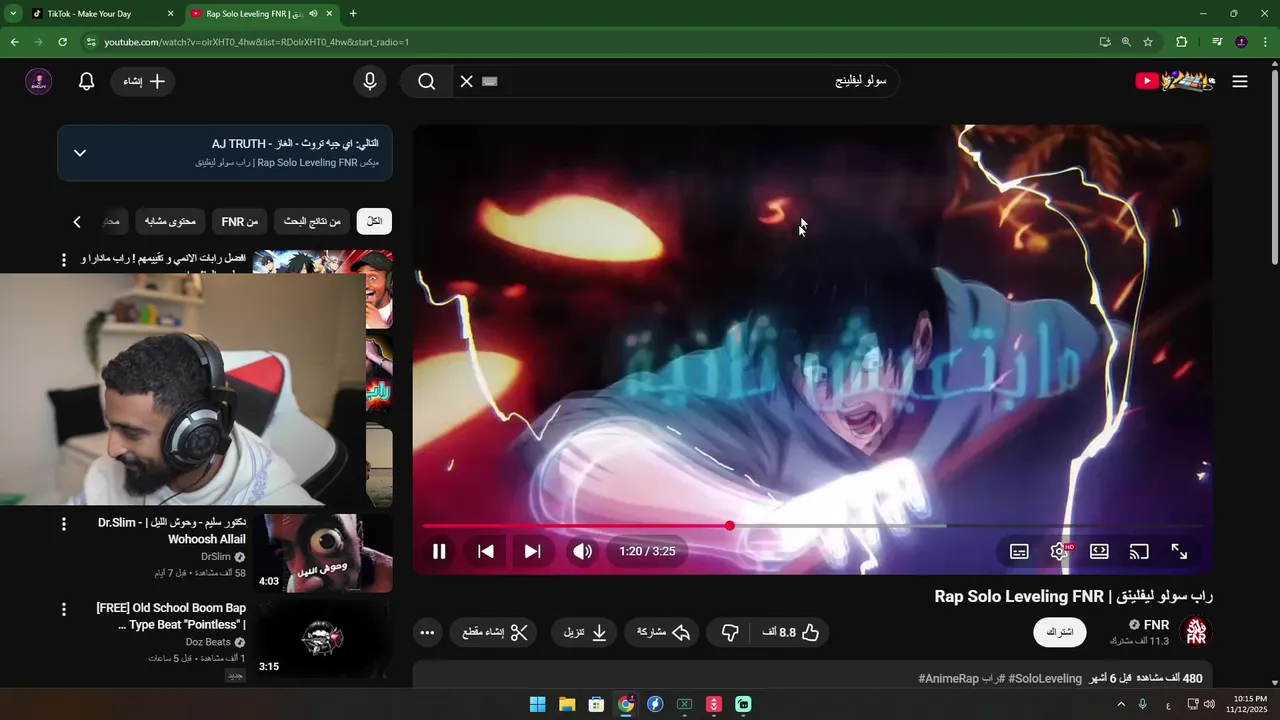Open Doz Beats channel link
The height and width of the screenshot is (720, 1280).
[x=208, y=642]
